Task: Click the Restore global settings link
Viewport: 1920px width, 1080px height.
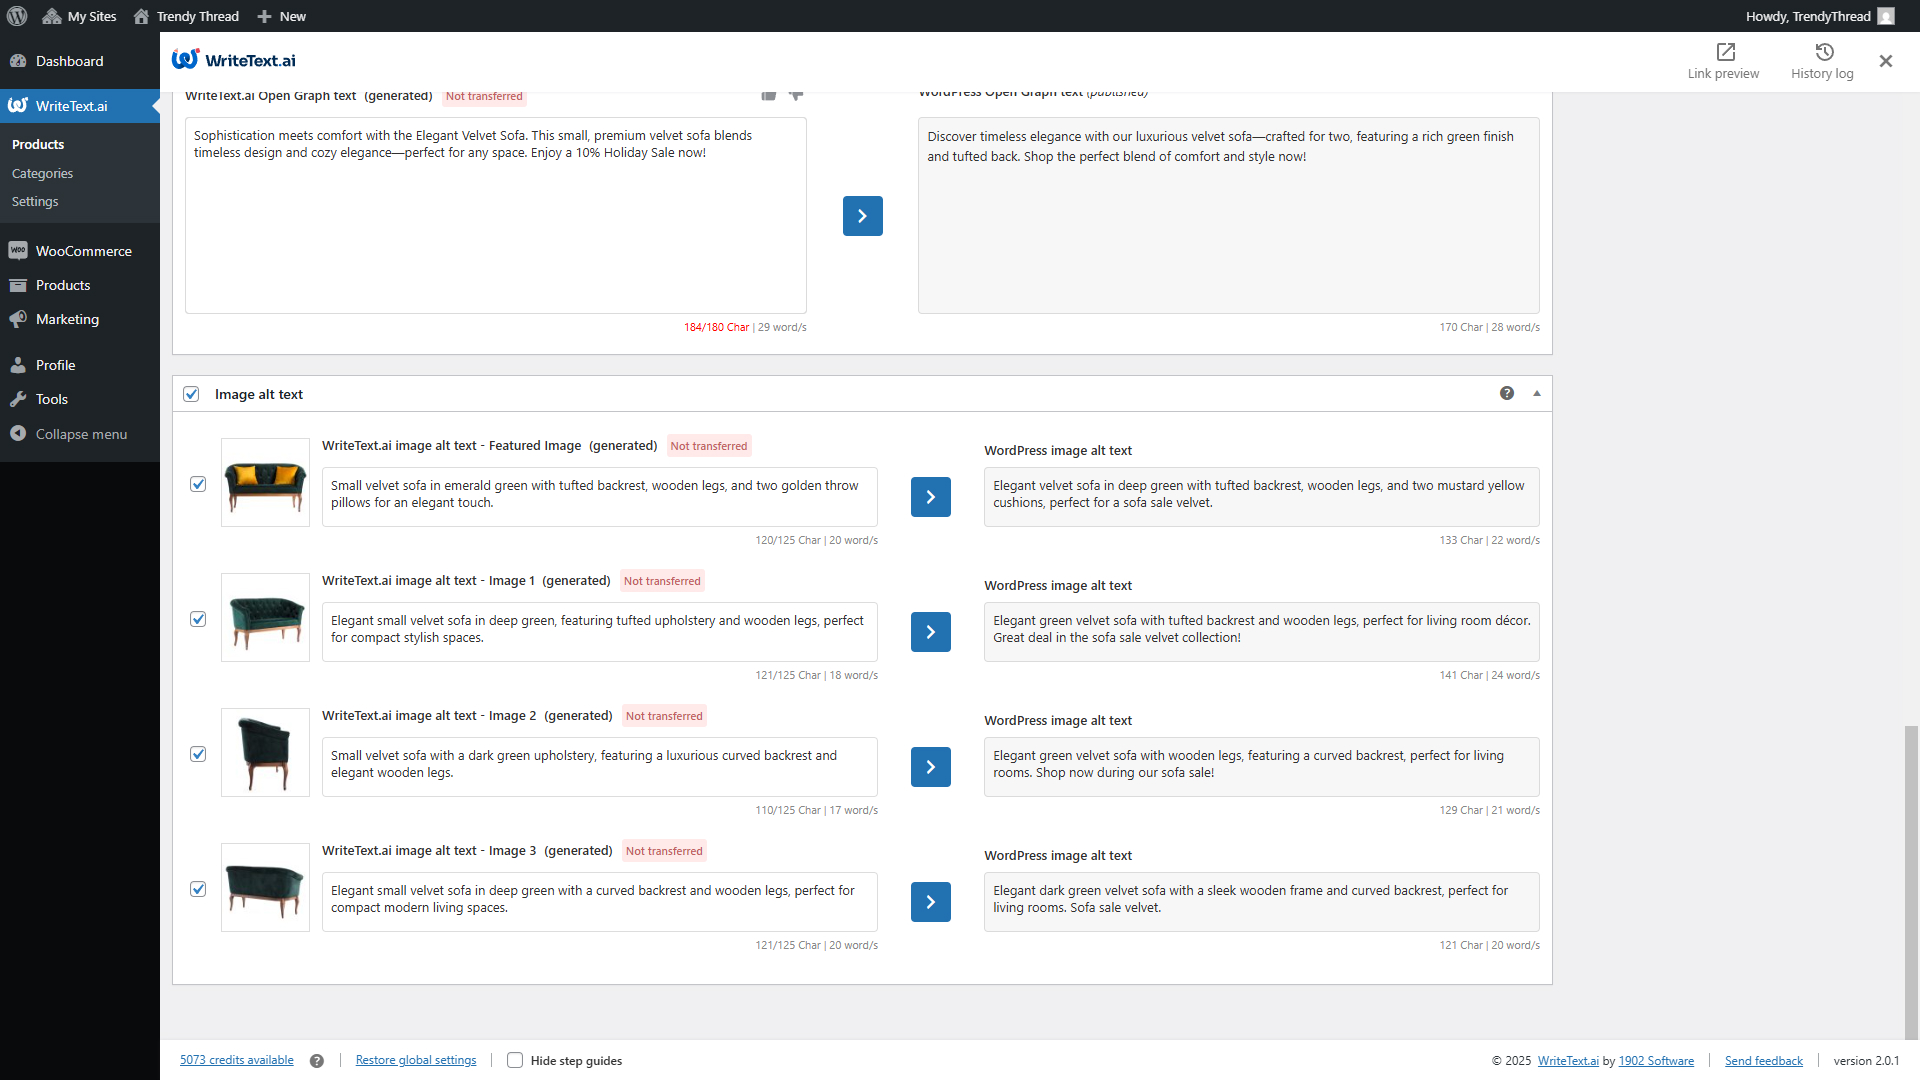Action: click(x=416, y=1060)
